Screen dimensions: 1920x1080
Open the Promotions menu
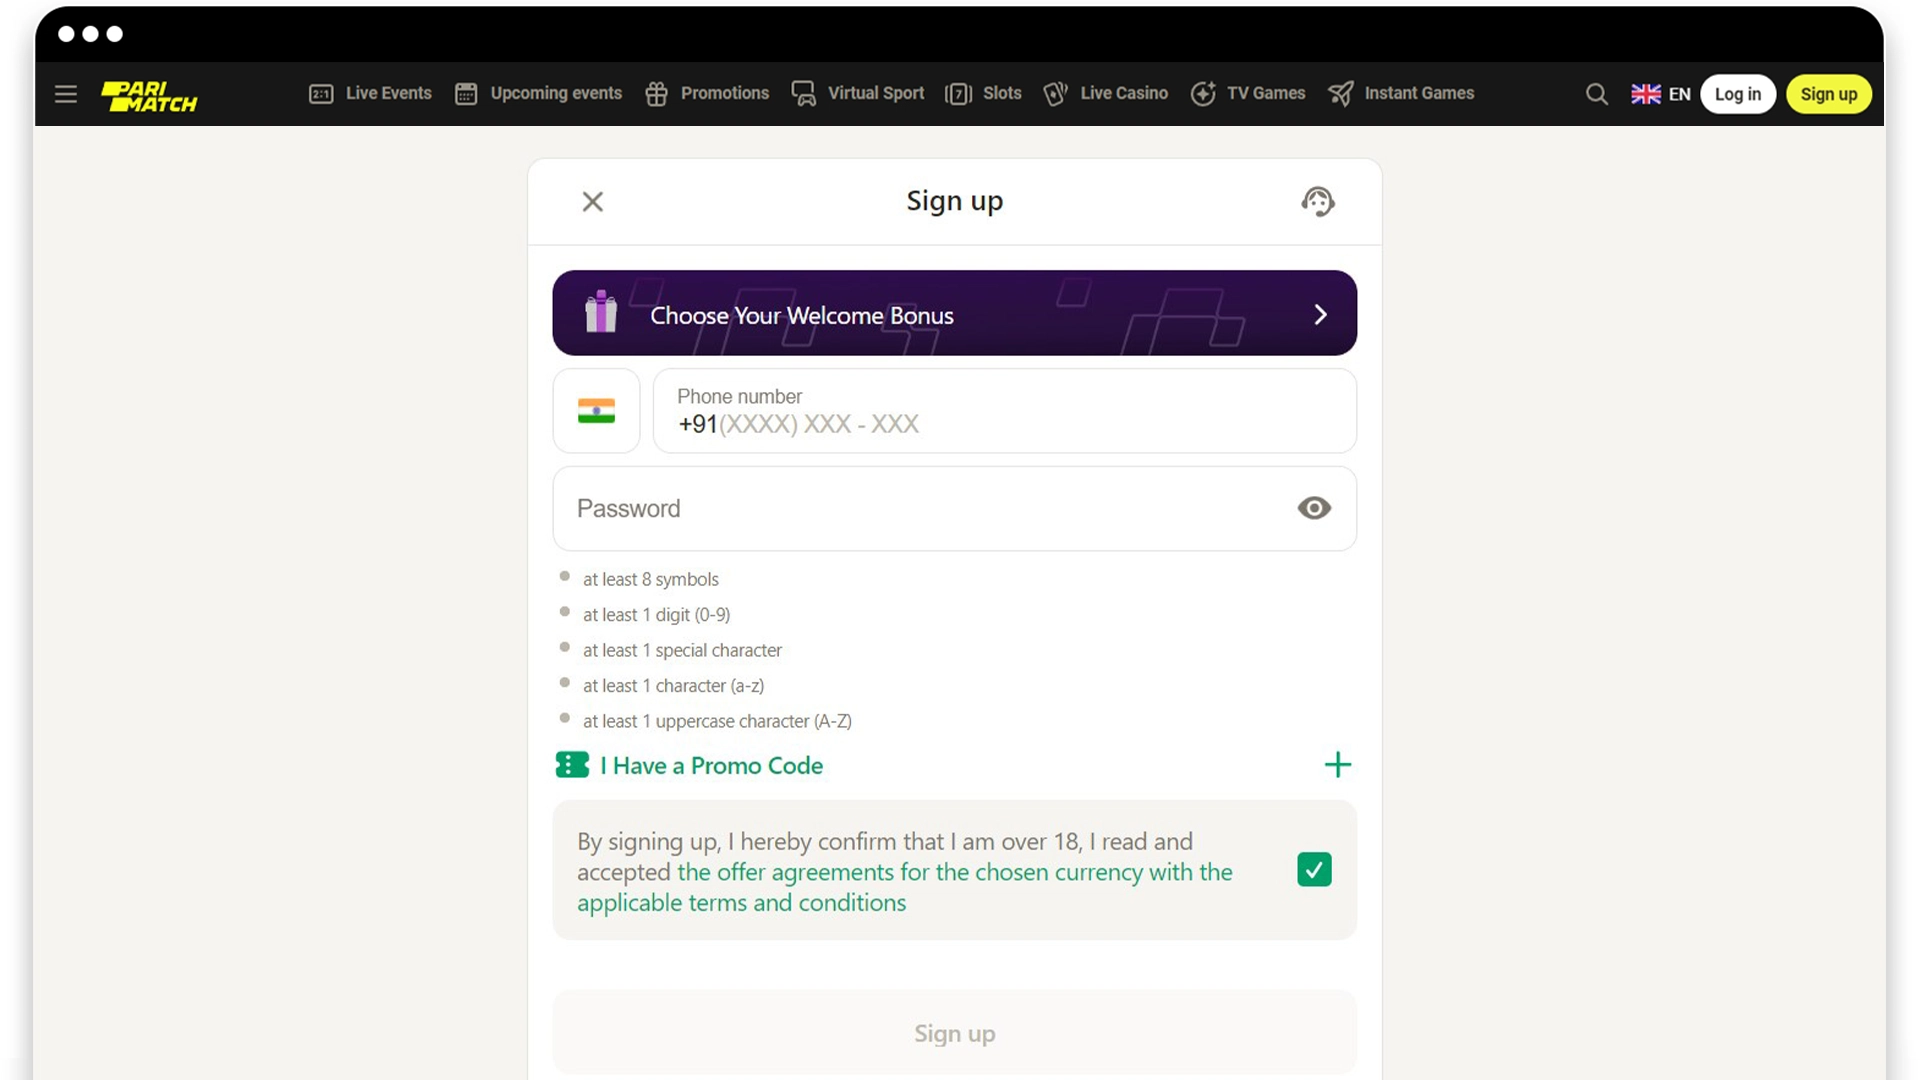707,93
